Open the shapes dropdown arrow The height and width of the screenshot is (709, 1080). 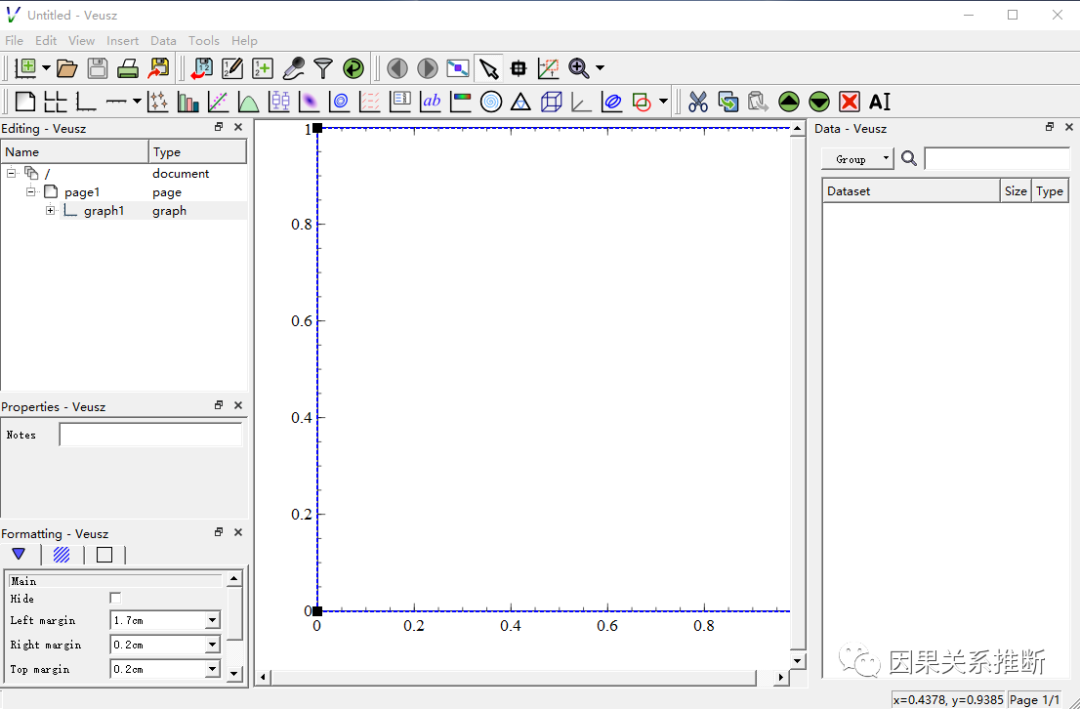pyautogui.click(x=663, y=102)
